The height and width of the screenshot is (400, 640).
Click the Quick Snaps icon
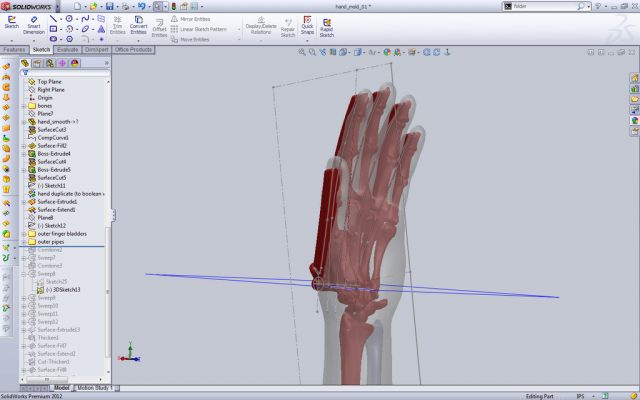point(307,24)
